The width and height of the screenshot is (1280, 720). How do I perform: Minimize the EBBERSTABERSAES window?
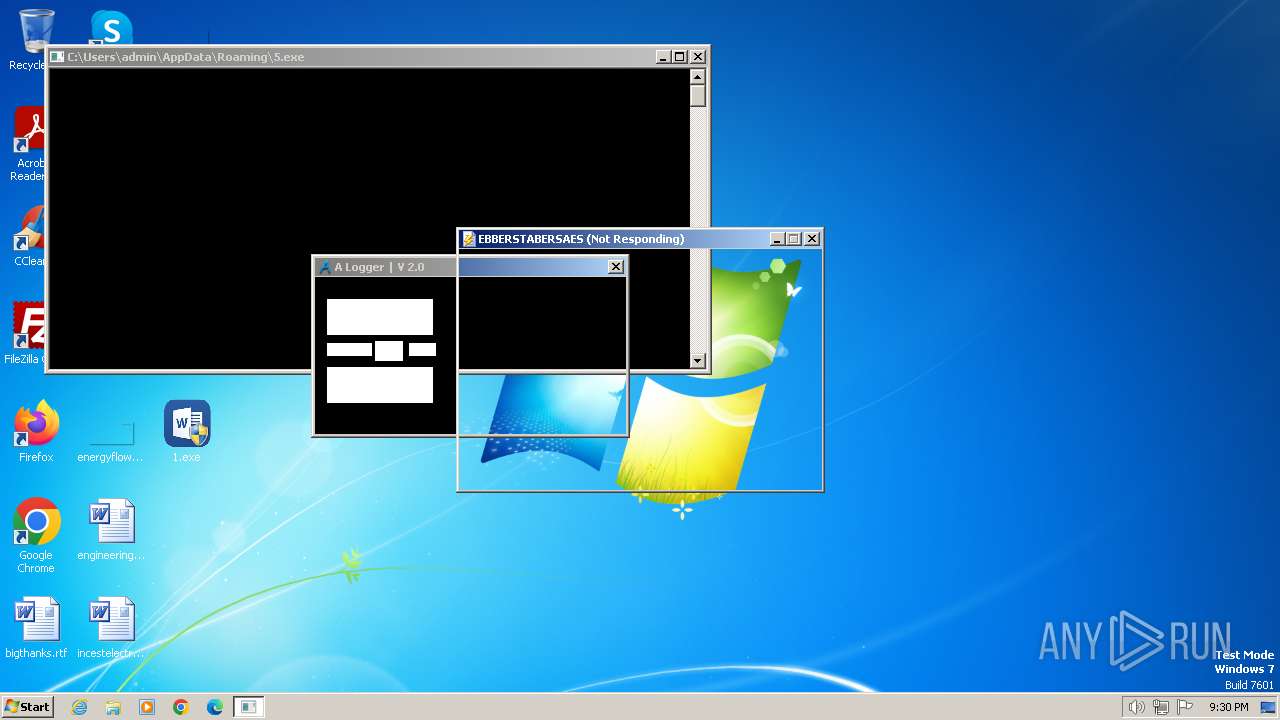[777, 239]
